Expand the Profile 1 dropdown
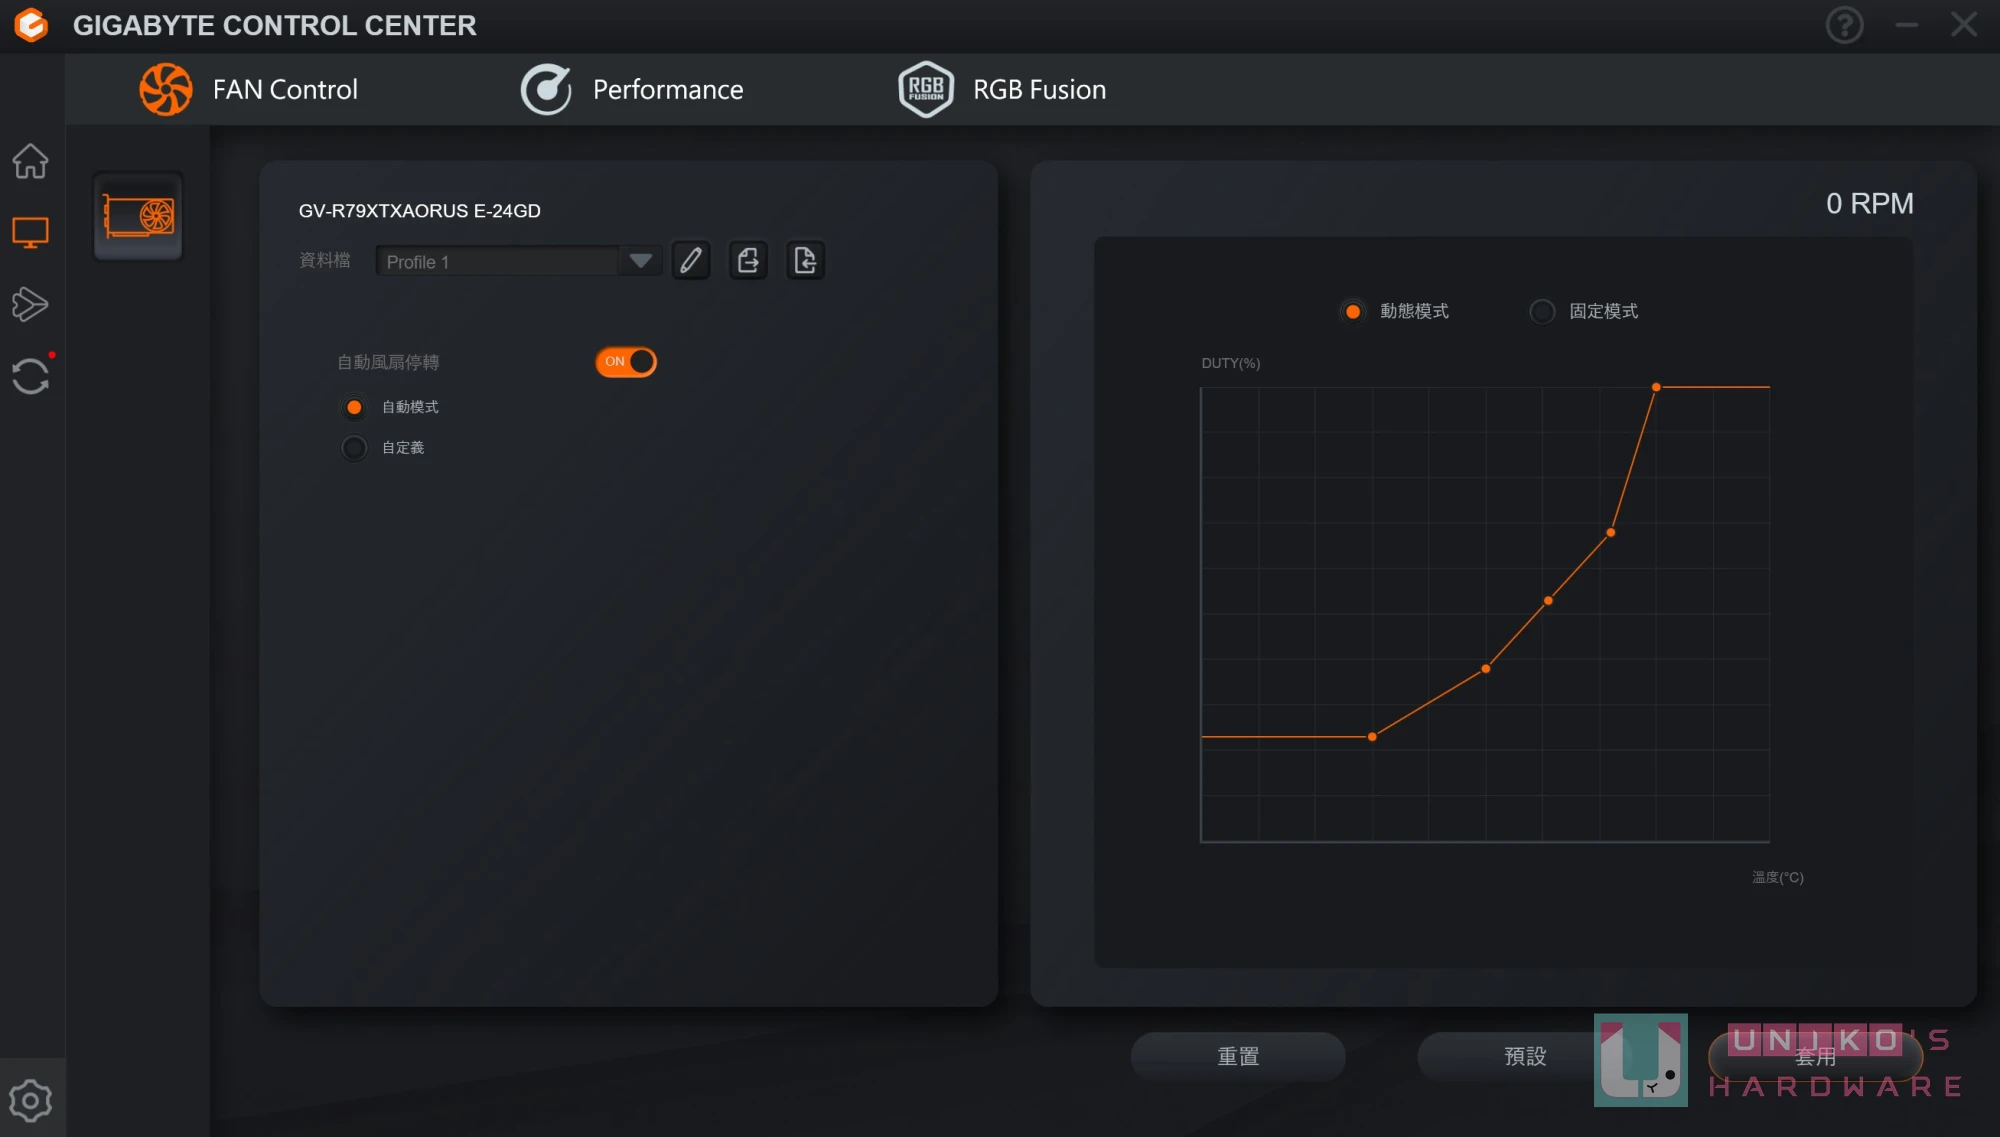 (518, 261)
